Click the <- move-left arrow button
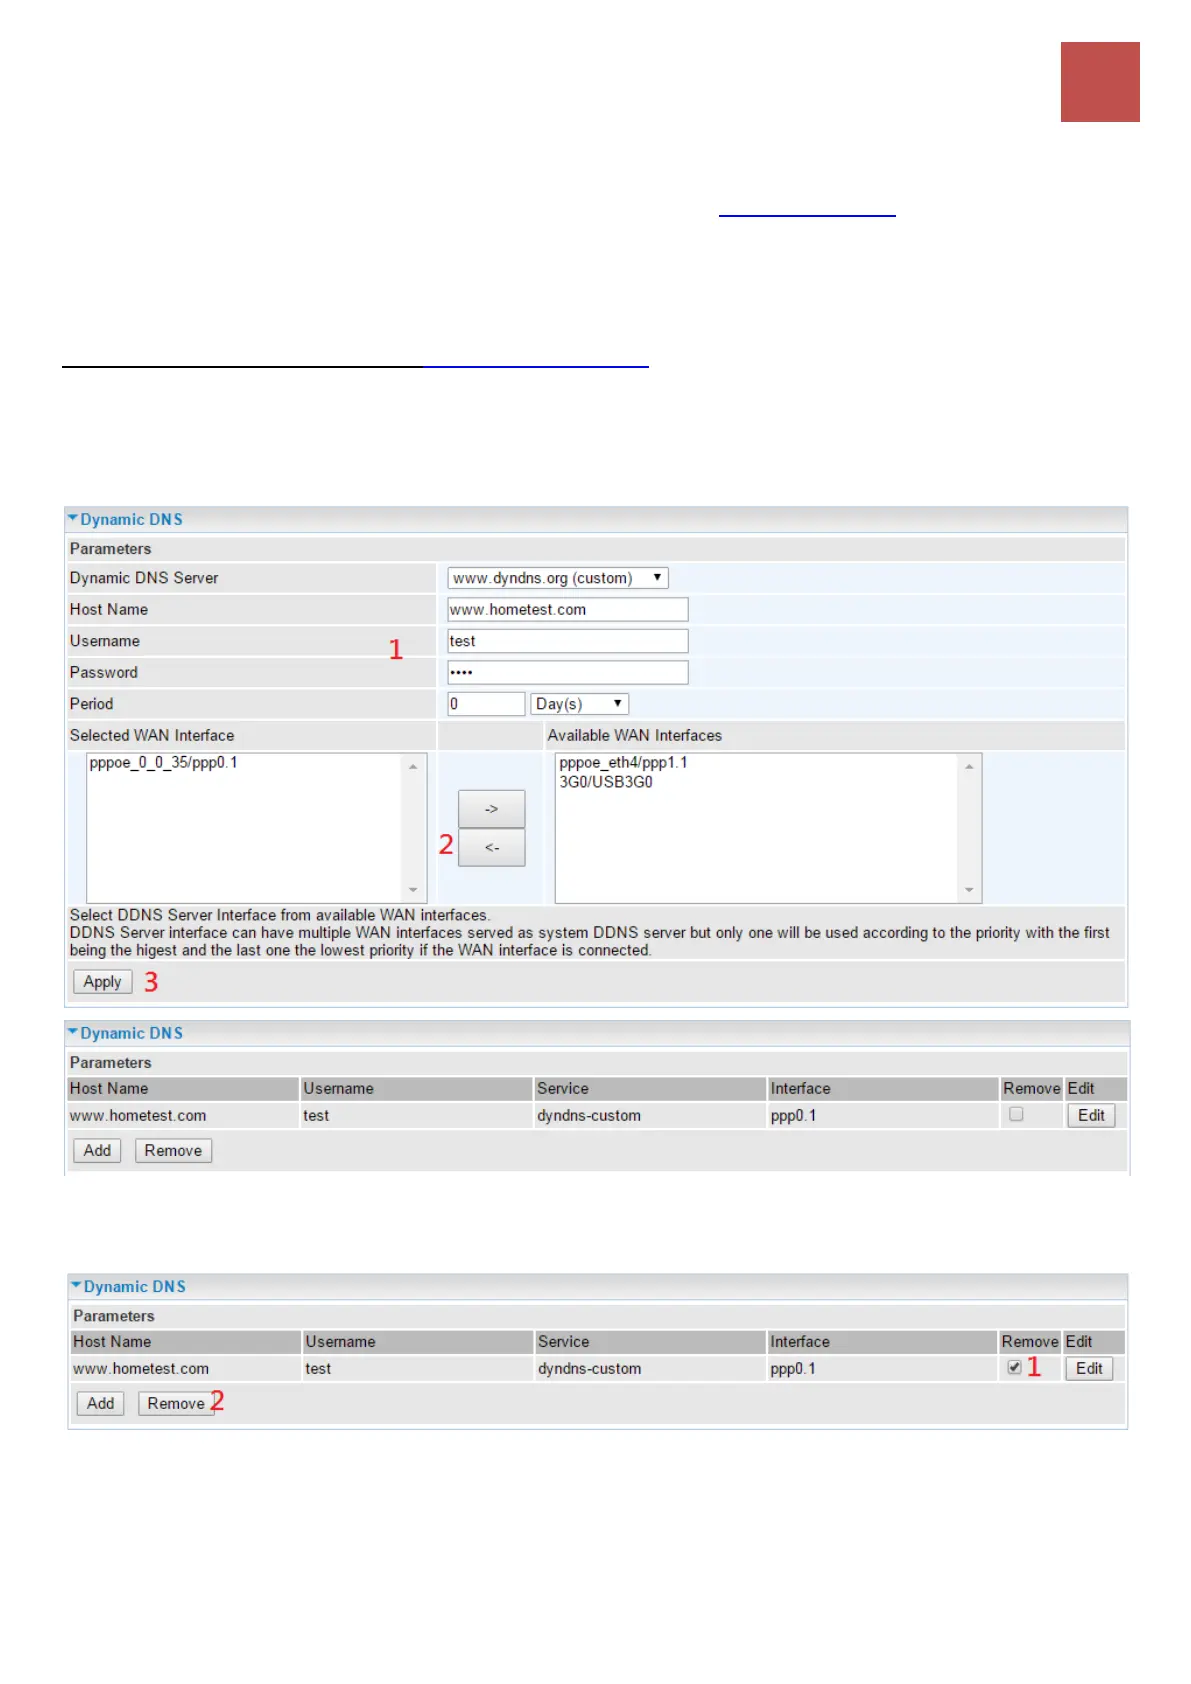The height and width of the screenshot is (1684, 1191). [x=491, y=847]
